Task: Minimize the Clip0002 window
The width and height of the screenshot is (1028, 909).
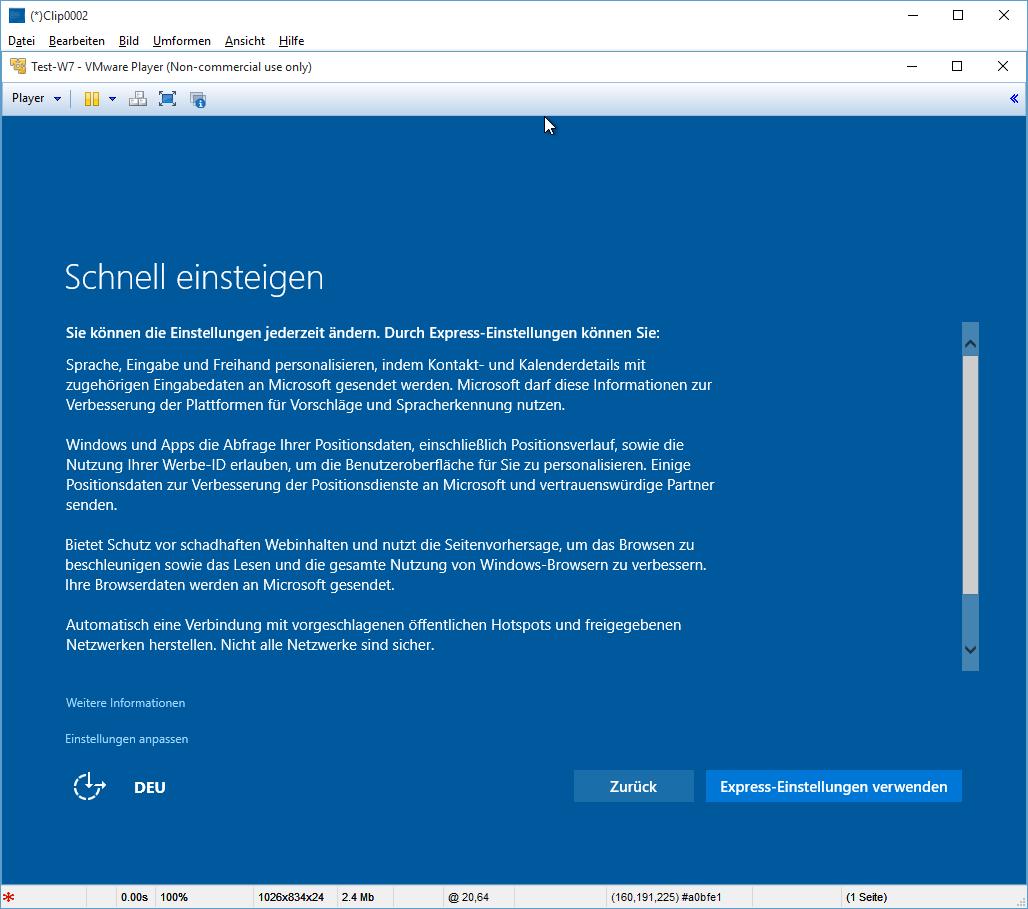Action: click(913, 15)
